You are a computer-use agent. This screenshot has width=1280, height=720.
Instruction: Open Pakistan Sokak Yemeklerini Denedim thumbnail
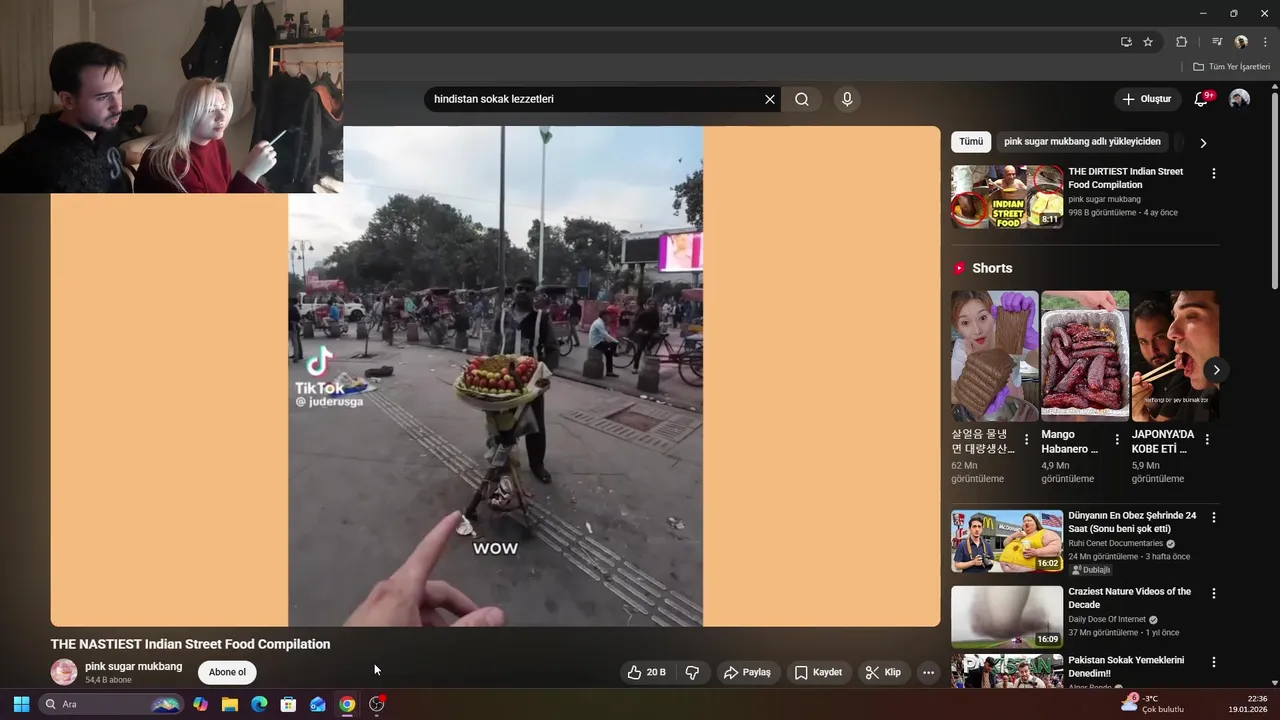point(1007,671)
